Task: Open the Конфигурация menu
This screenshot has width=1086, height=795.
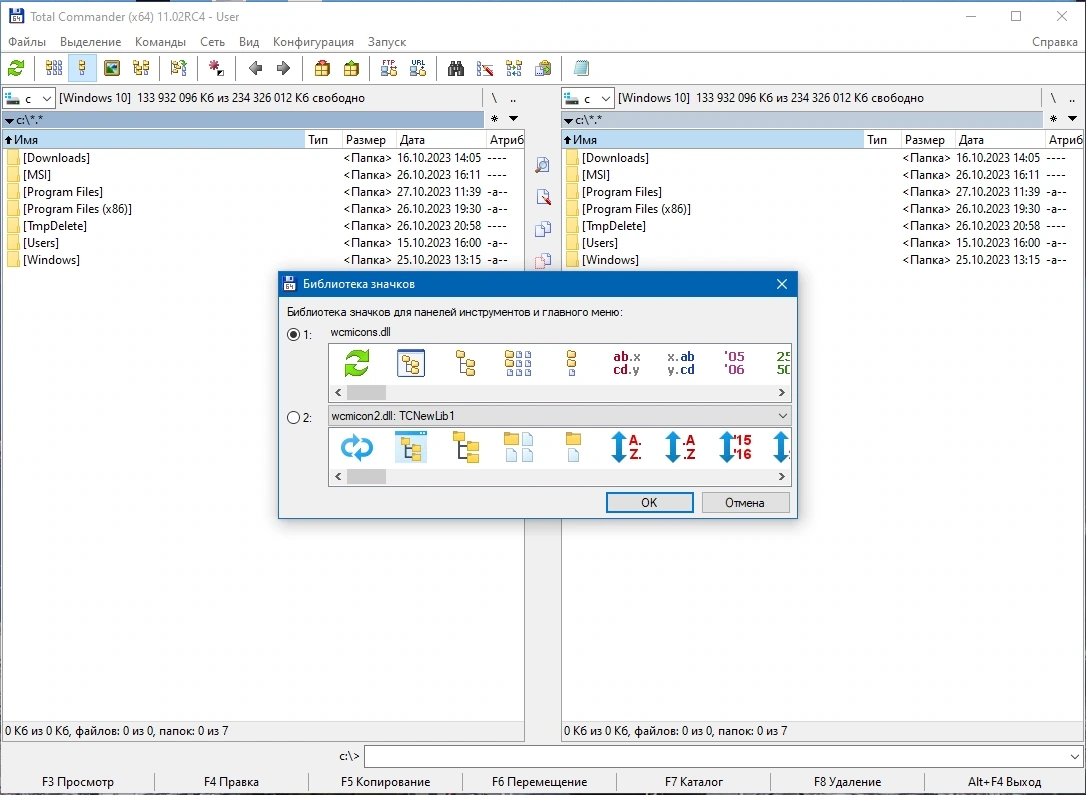Action: (x=313, y=42)
